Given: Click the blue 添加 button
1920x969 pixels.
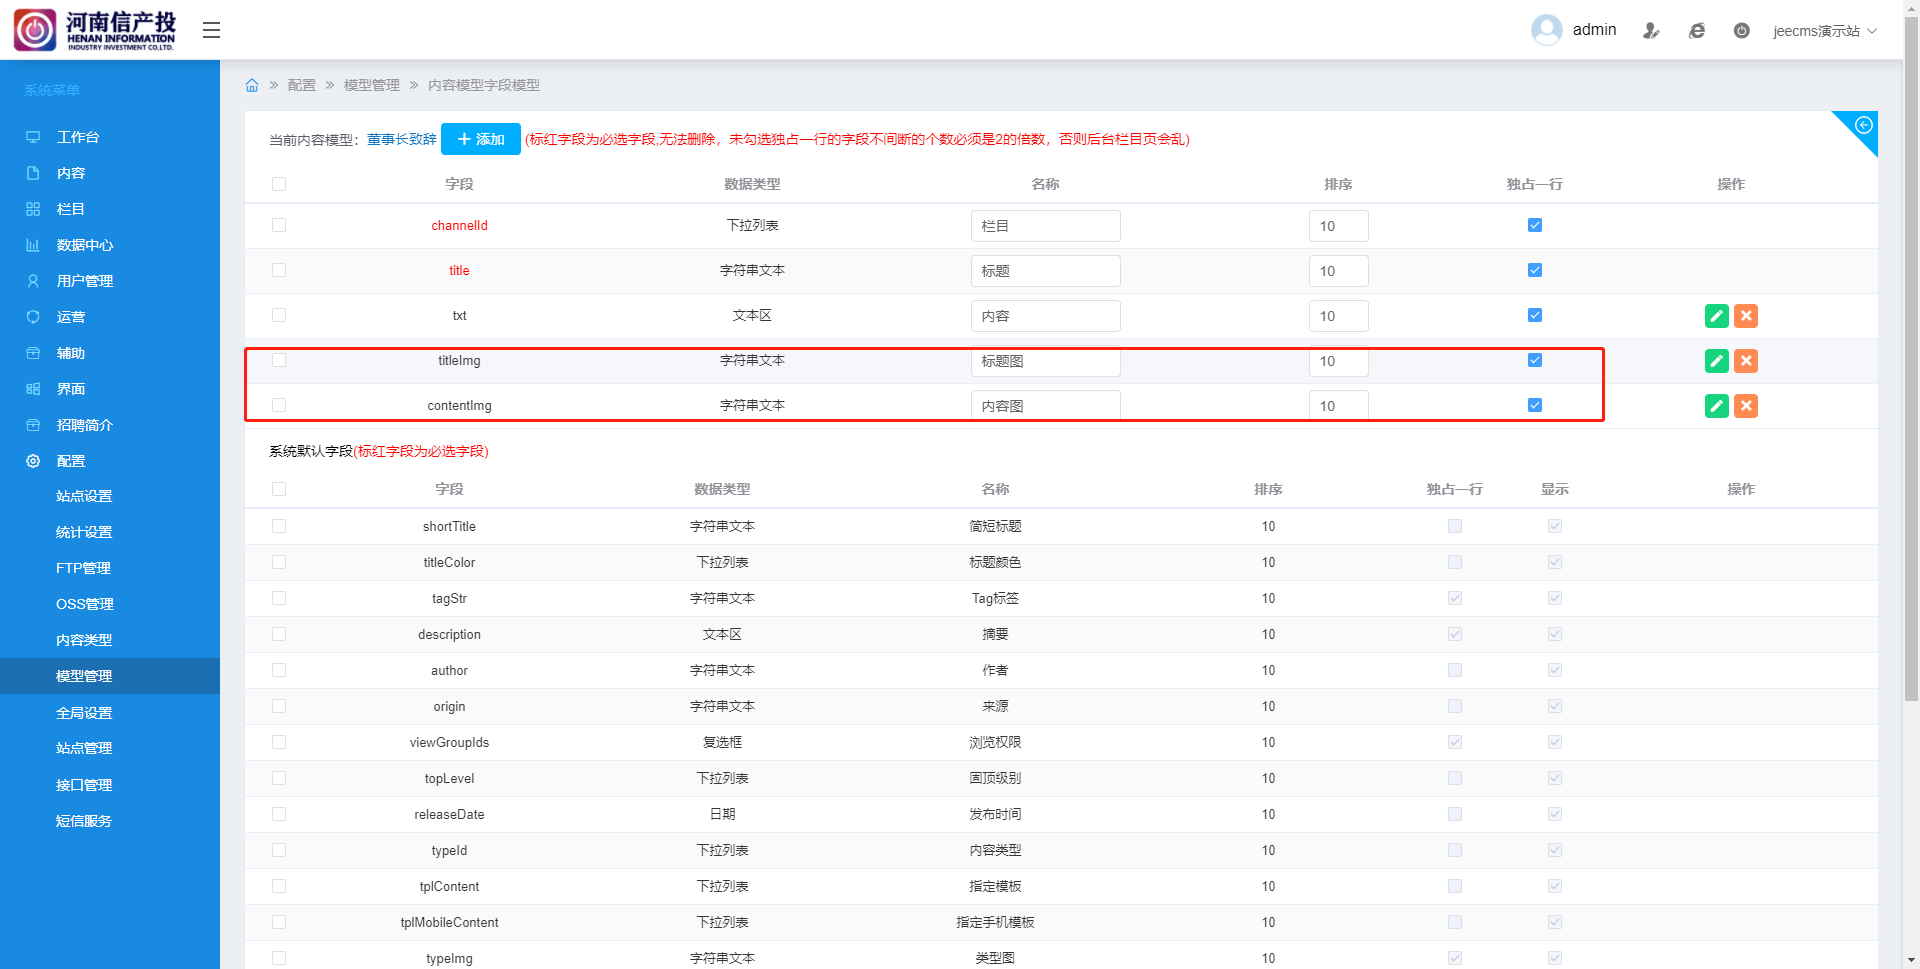Looking at the screenshot, I should point(481,139).
